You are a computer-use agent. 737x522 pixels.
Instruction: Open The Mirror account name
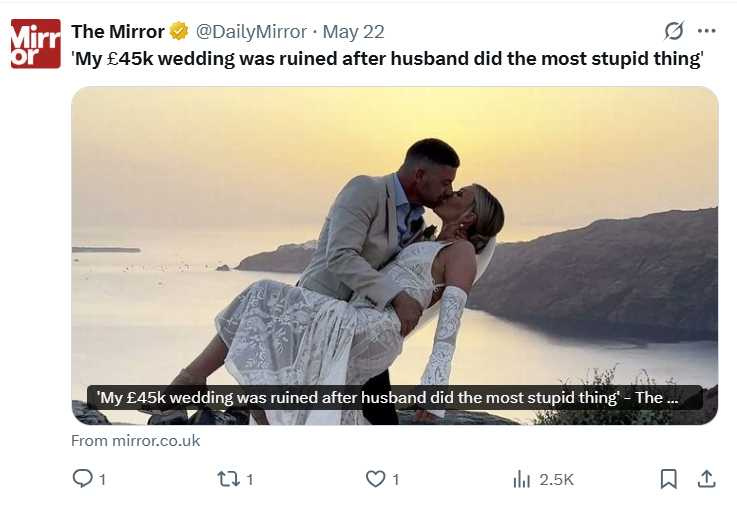point(118,31)
